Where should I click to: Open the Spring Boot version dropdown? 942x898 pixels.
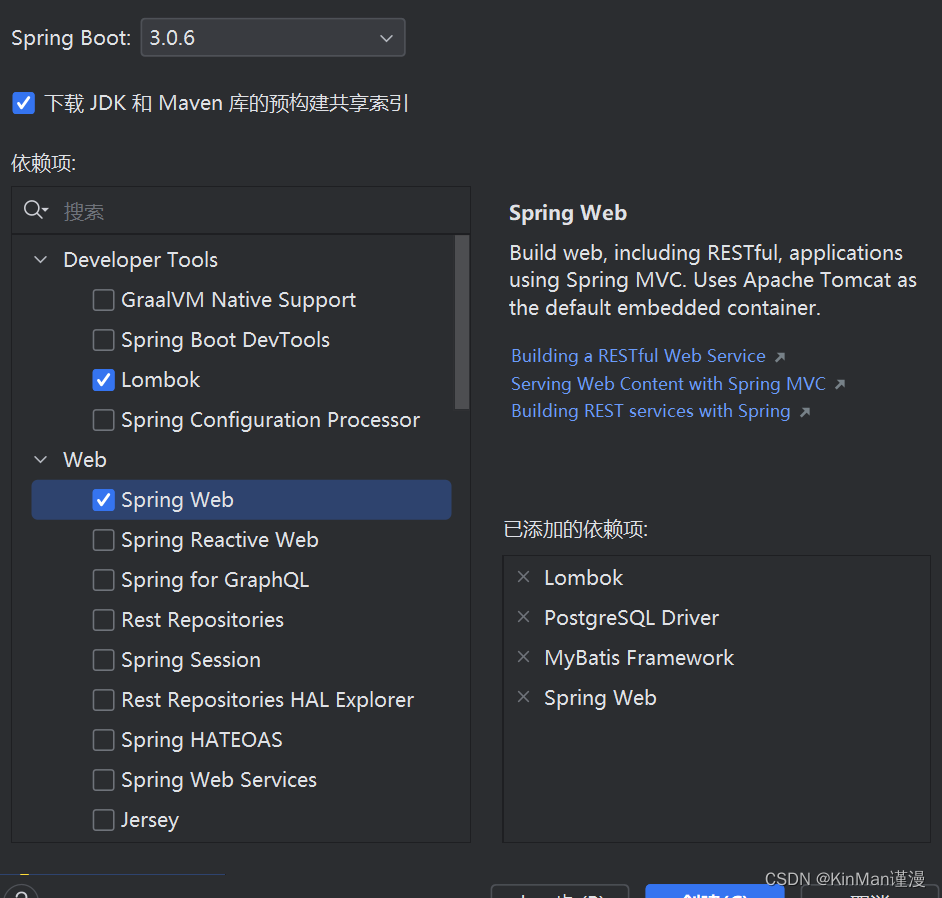273,38
